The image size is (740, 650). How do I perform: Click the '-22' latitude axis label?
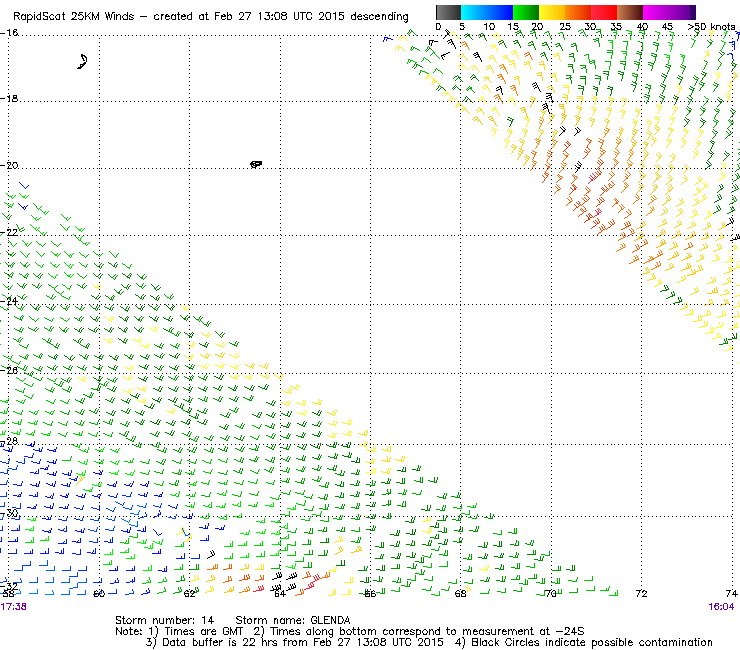(x=9, y=232)
